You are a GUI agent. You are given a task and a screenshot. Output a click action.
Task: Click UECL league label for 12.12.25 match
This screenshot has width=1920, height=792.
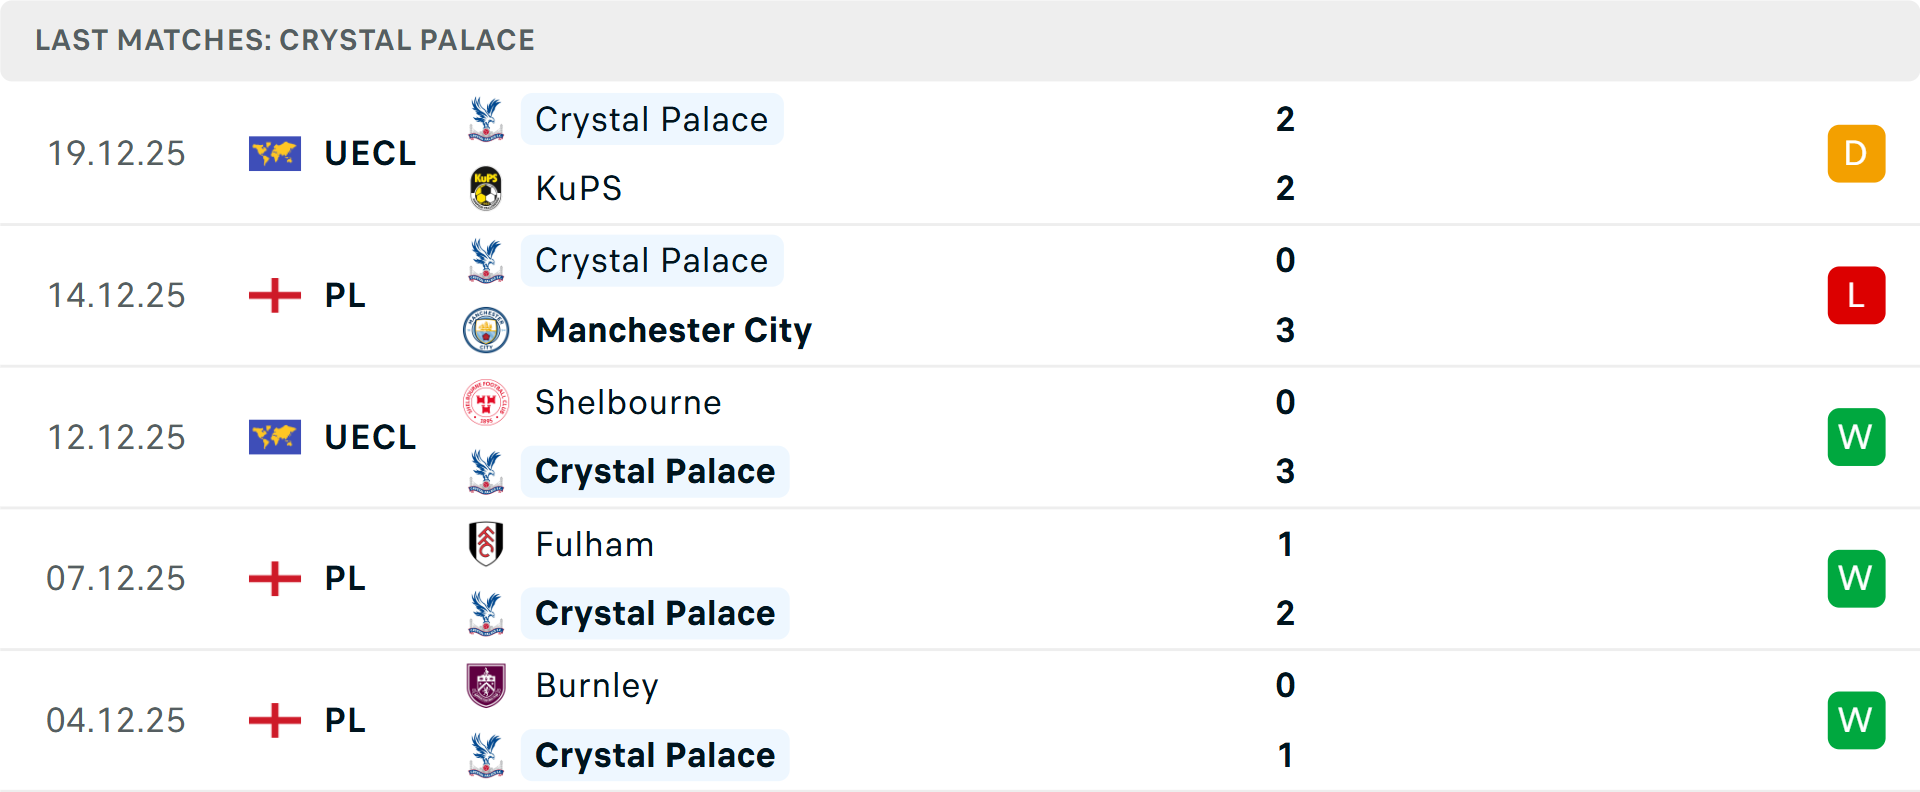coord(370,438)
